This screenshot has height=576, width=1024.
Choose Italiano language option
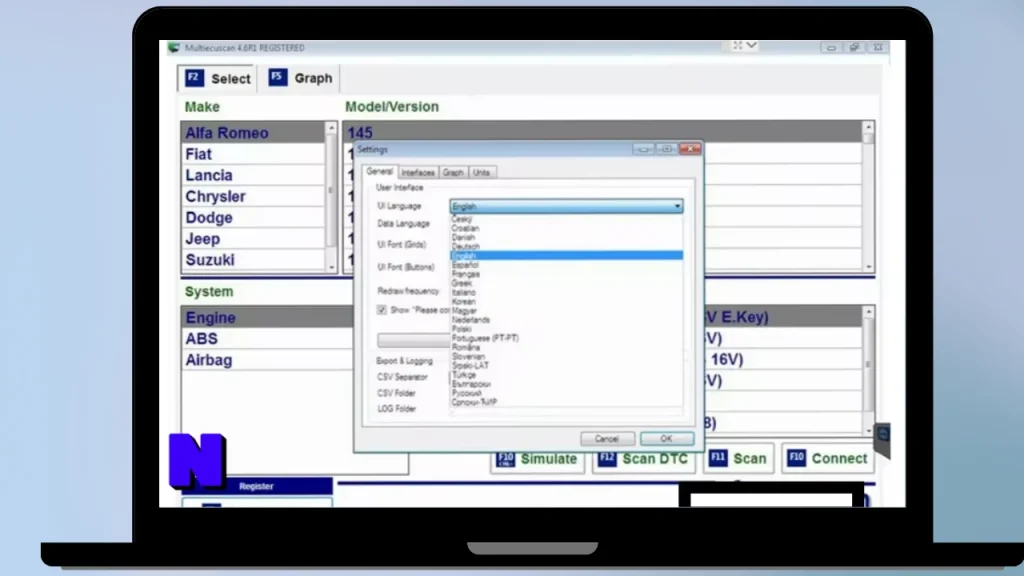tap(566, 293)
